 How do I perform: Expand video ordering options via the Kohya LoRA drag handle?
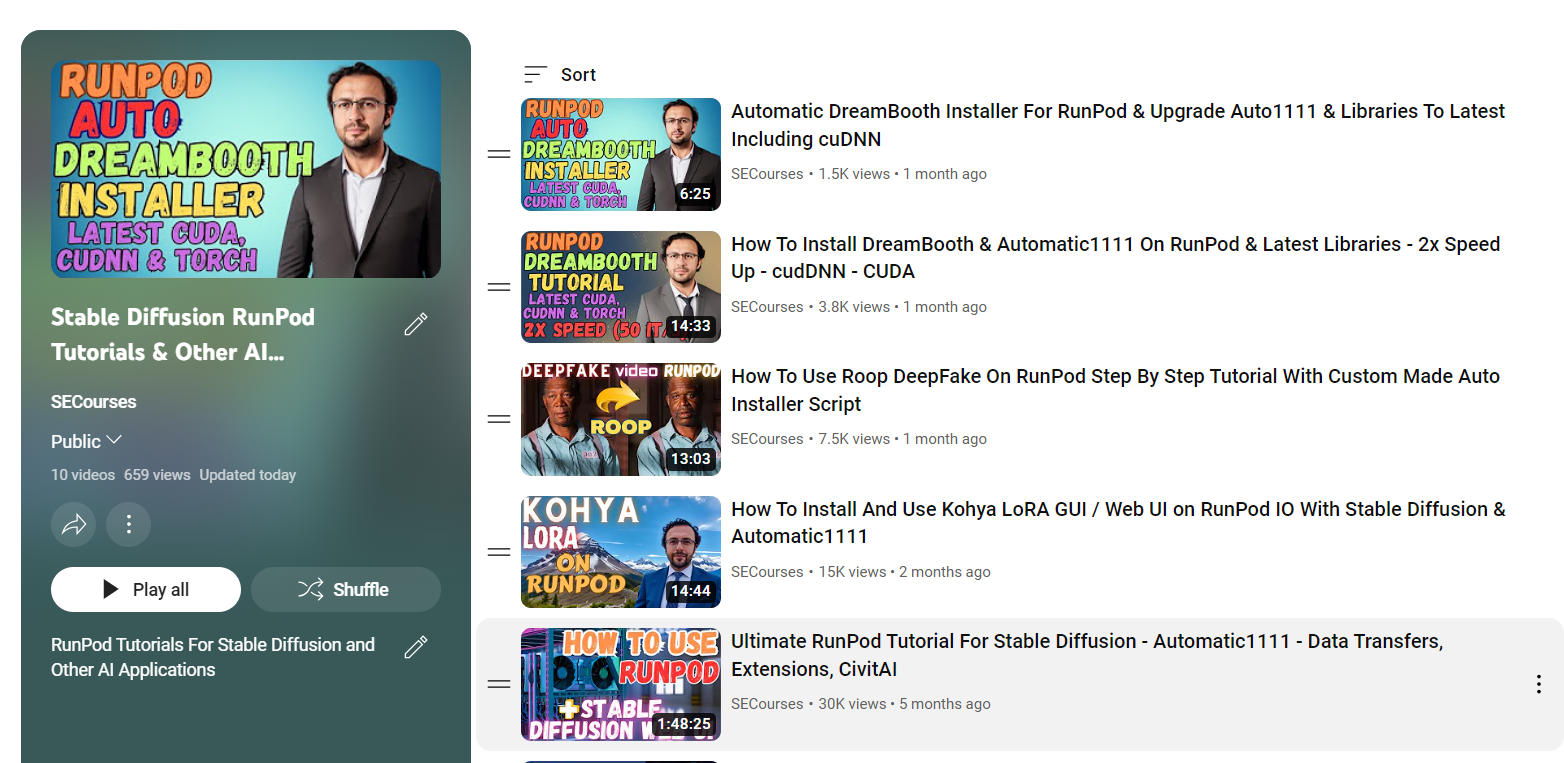click(498, 551)
